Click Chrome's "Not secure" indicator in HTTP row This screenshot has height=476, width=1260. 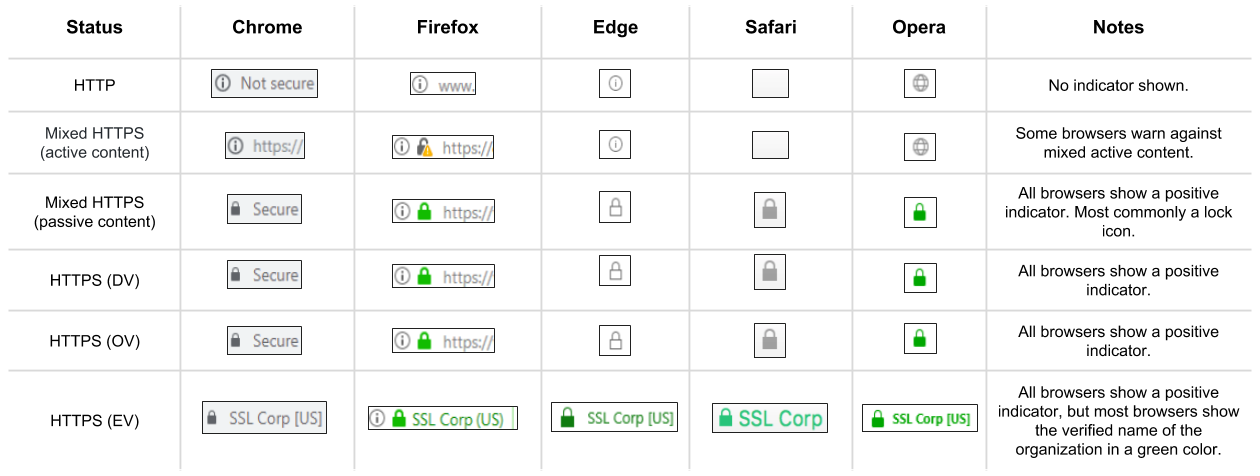[264, 84]
